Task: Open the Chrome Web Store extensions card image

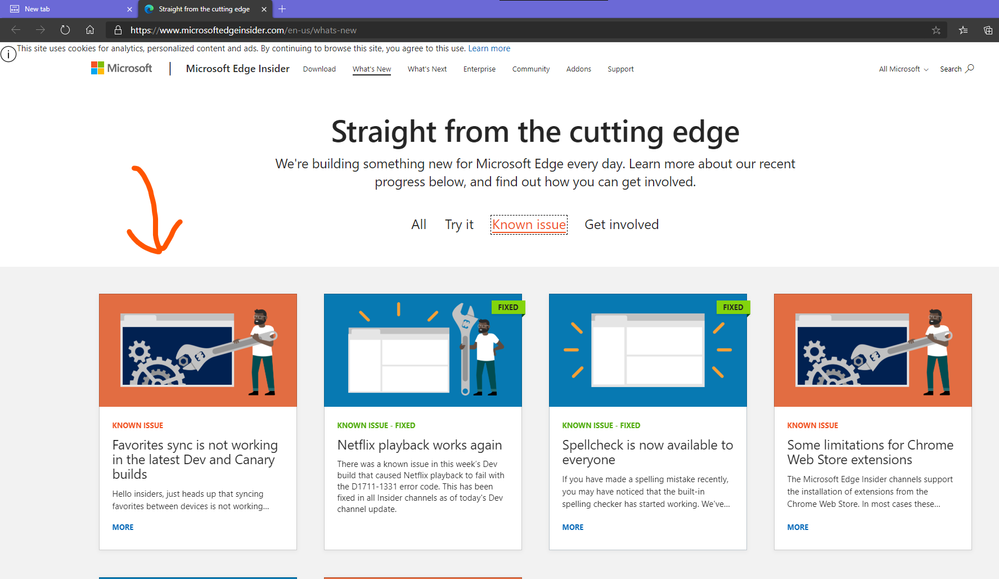Action: pyautogui.click(x=873, y=350)
